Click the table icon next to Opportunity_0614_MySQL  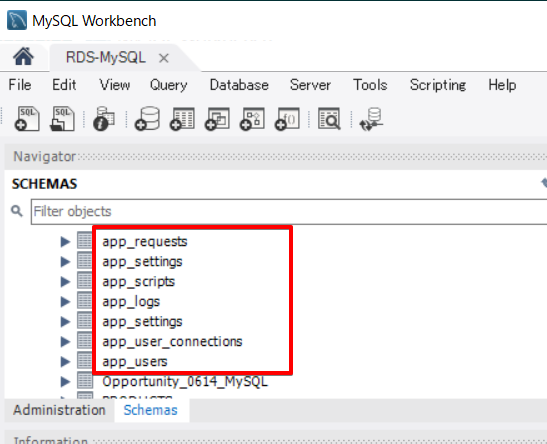pos(85,381)
